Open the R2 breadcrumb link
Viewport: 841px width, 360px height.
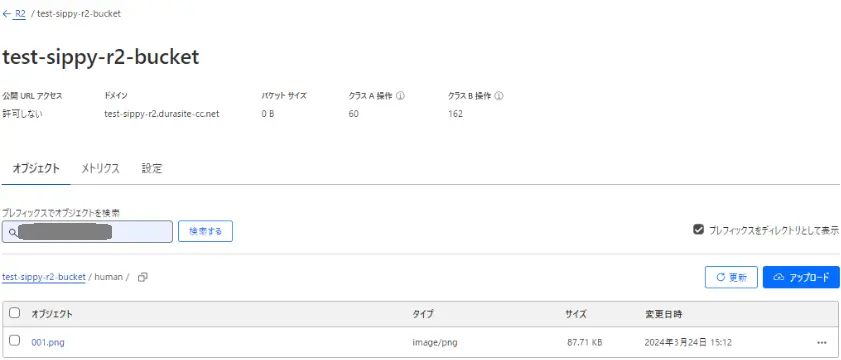(20, 14)
